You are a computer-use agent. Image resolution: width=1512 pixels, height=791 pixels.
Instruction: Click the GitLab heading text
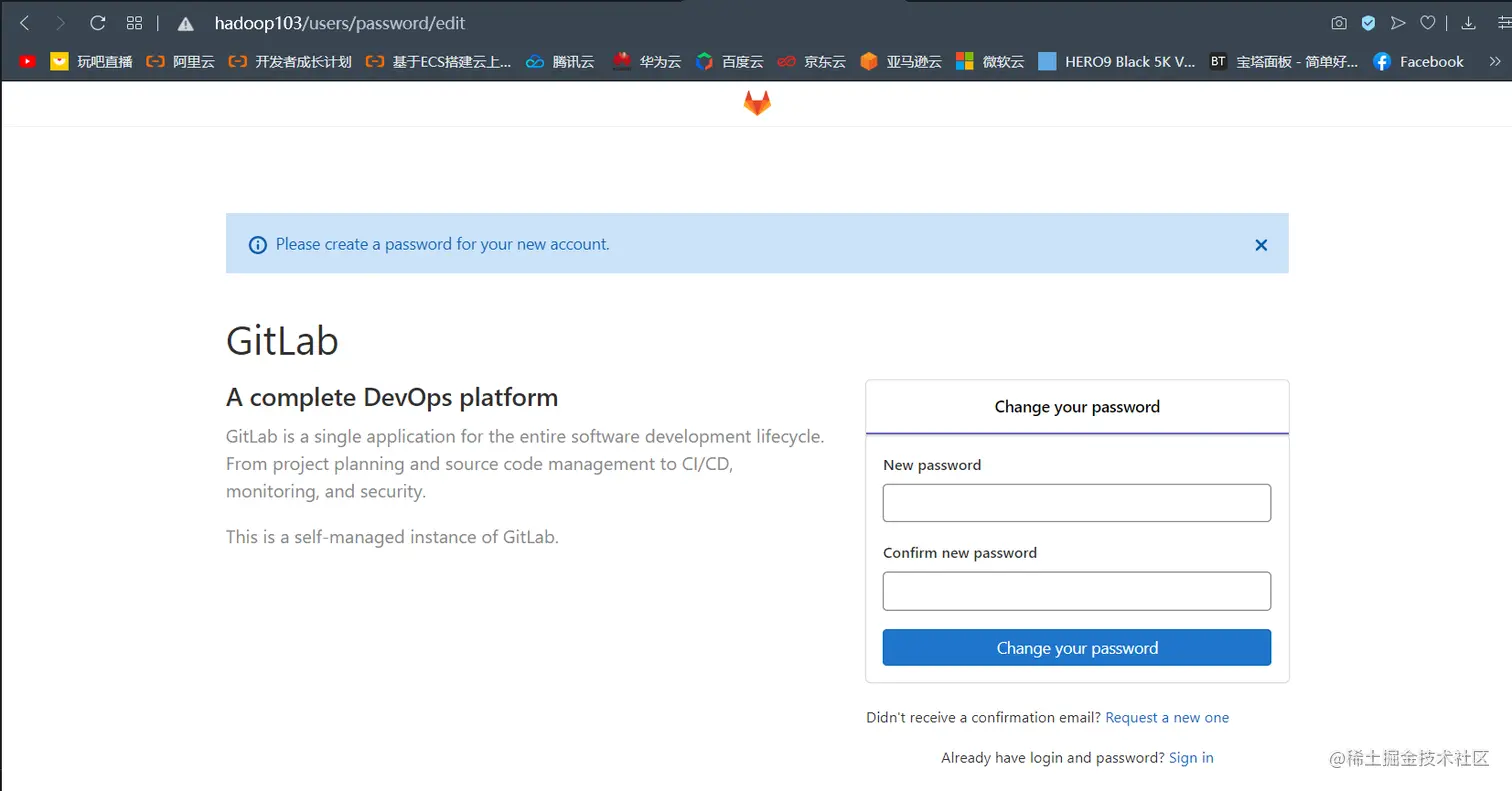pos(282,341)
